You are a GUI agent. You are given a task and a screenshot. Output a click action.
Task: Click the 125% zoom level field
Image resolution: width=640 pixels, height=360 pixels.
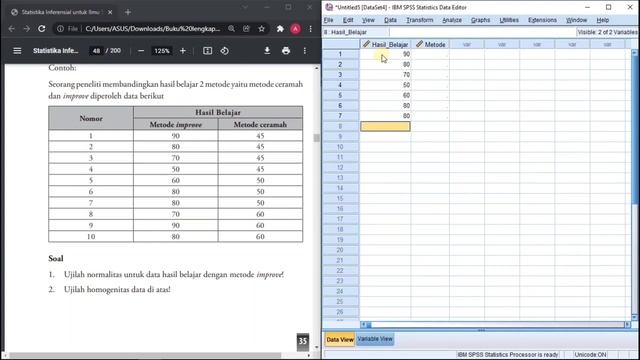pos(162,51)
